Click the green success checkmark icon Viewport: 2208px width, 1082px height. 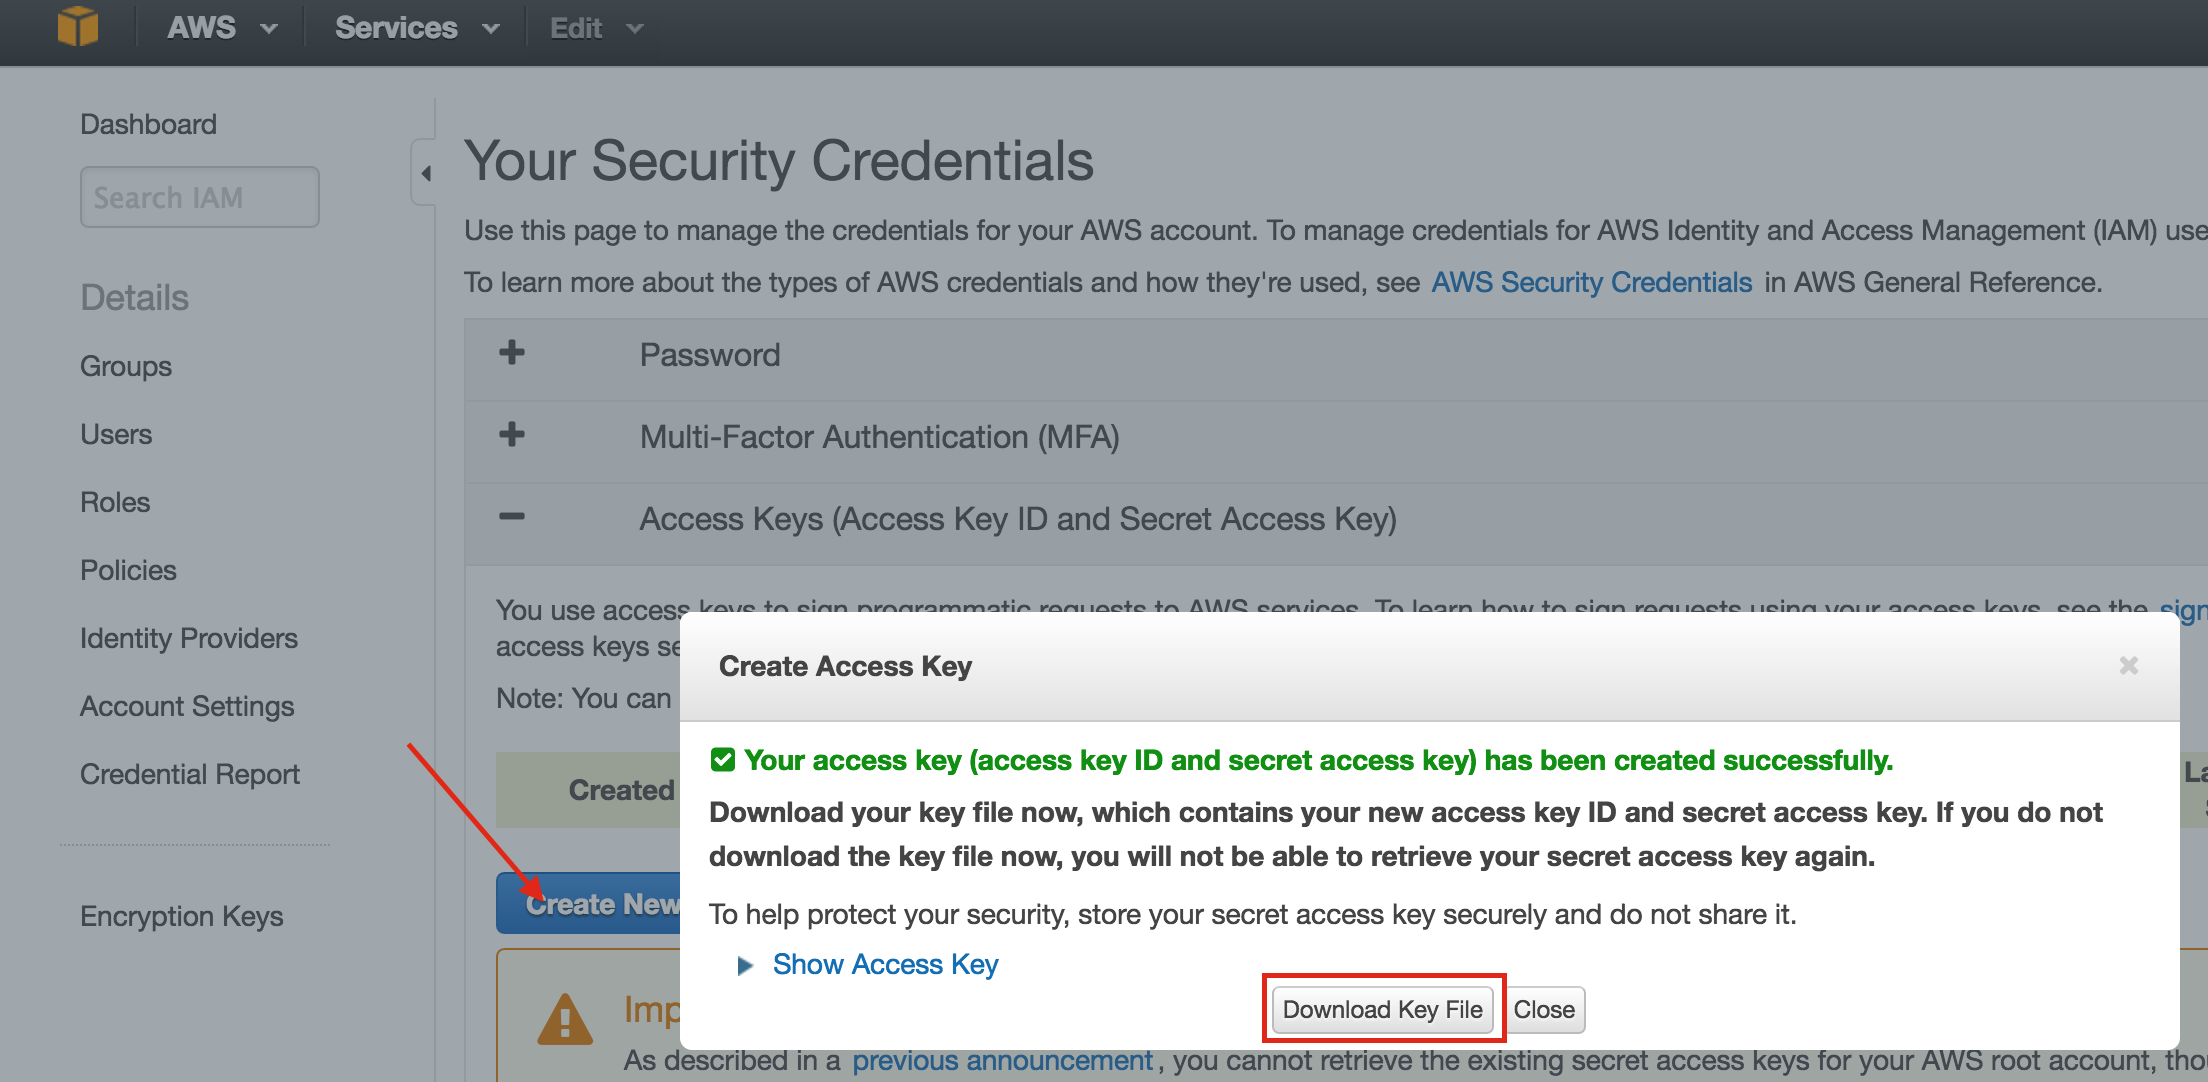[723, 761]
